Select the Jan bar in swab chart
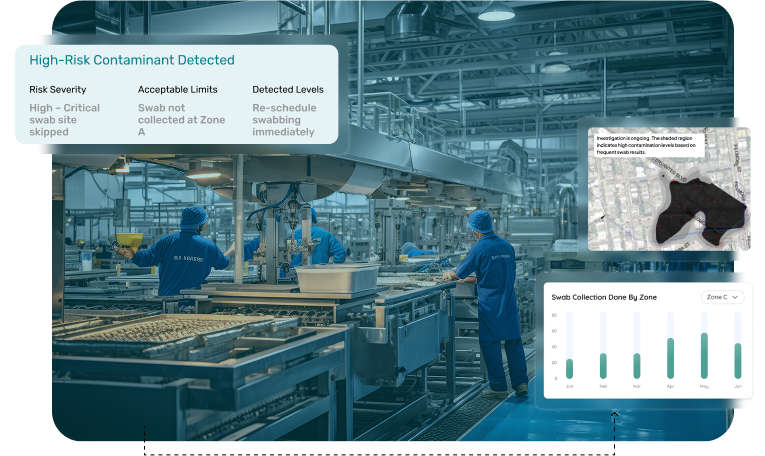The image size is (765, 456). (x=570, y=367)
